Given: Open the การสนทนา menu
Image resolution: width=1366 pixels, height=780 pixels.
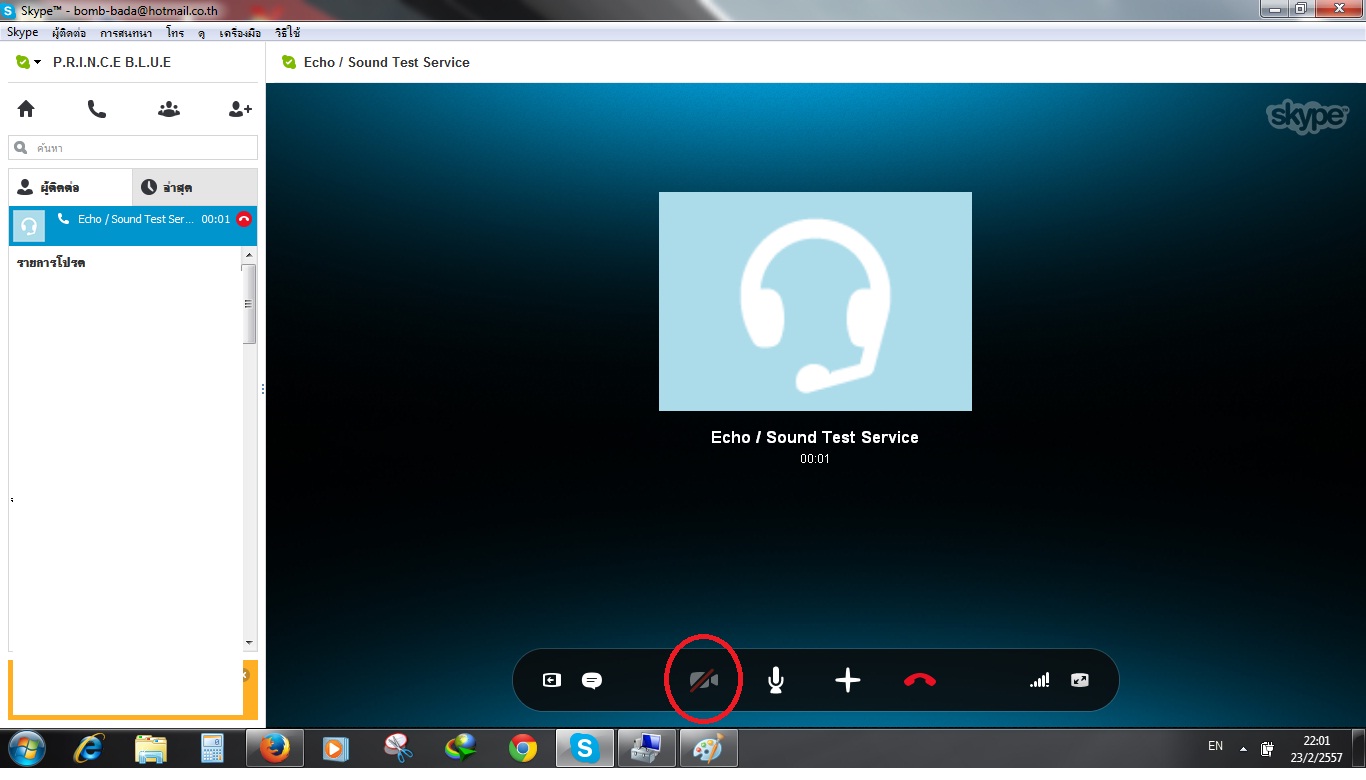Looking at the screenshot, I should point(126,32).
